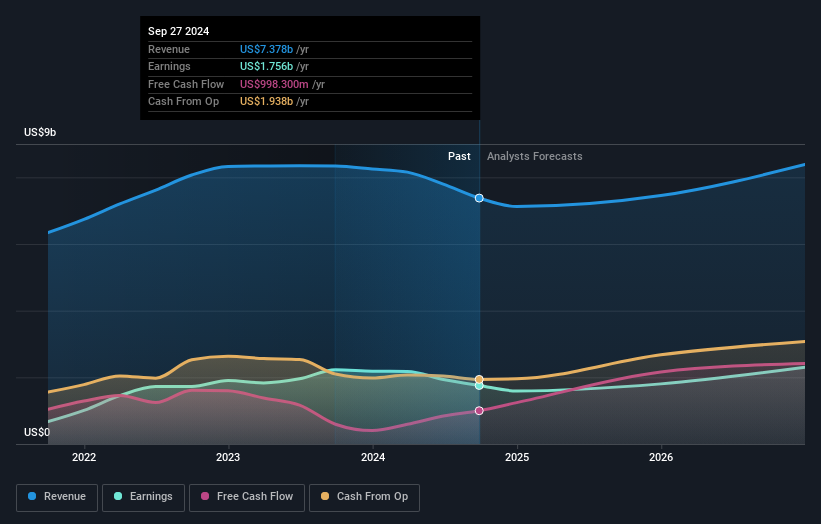Image resolution: width=821 pixels, height=524 pixels.
Task: Click the Past section label
Action: (x=459, y=156)
